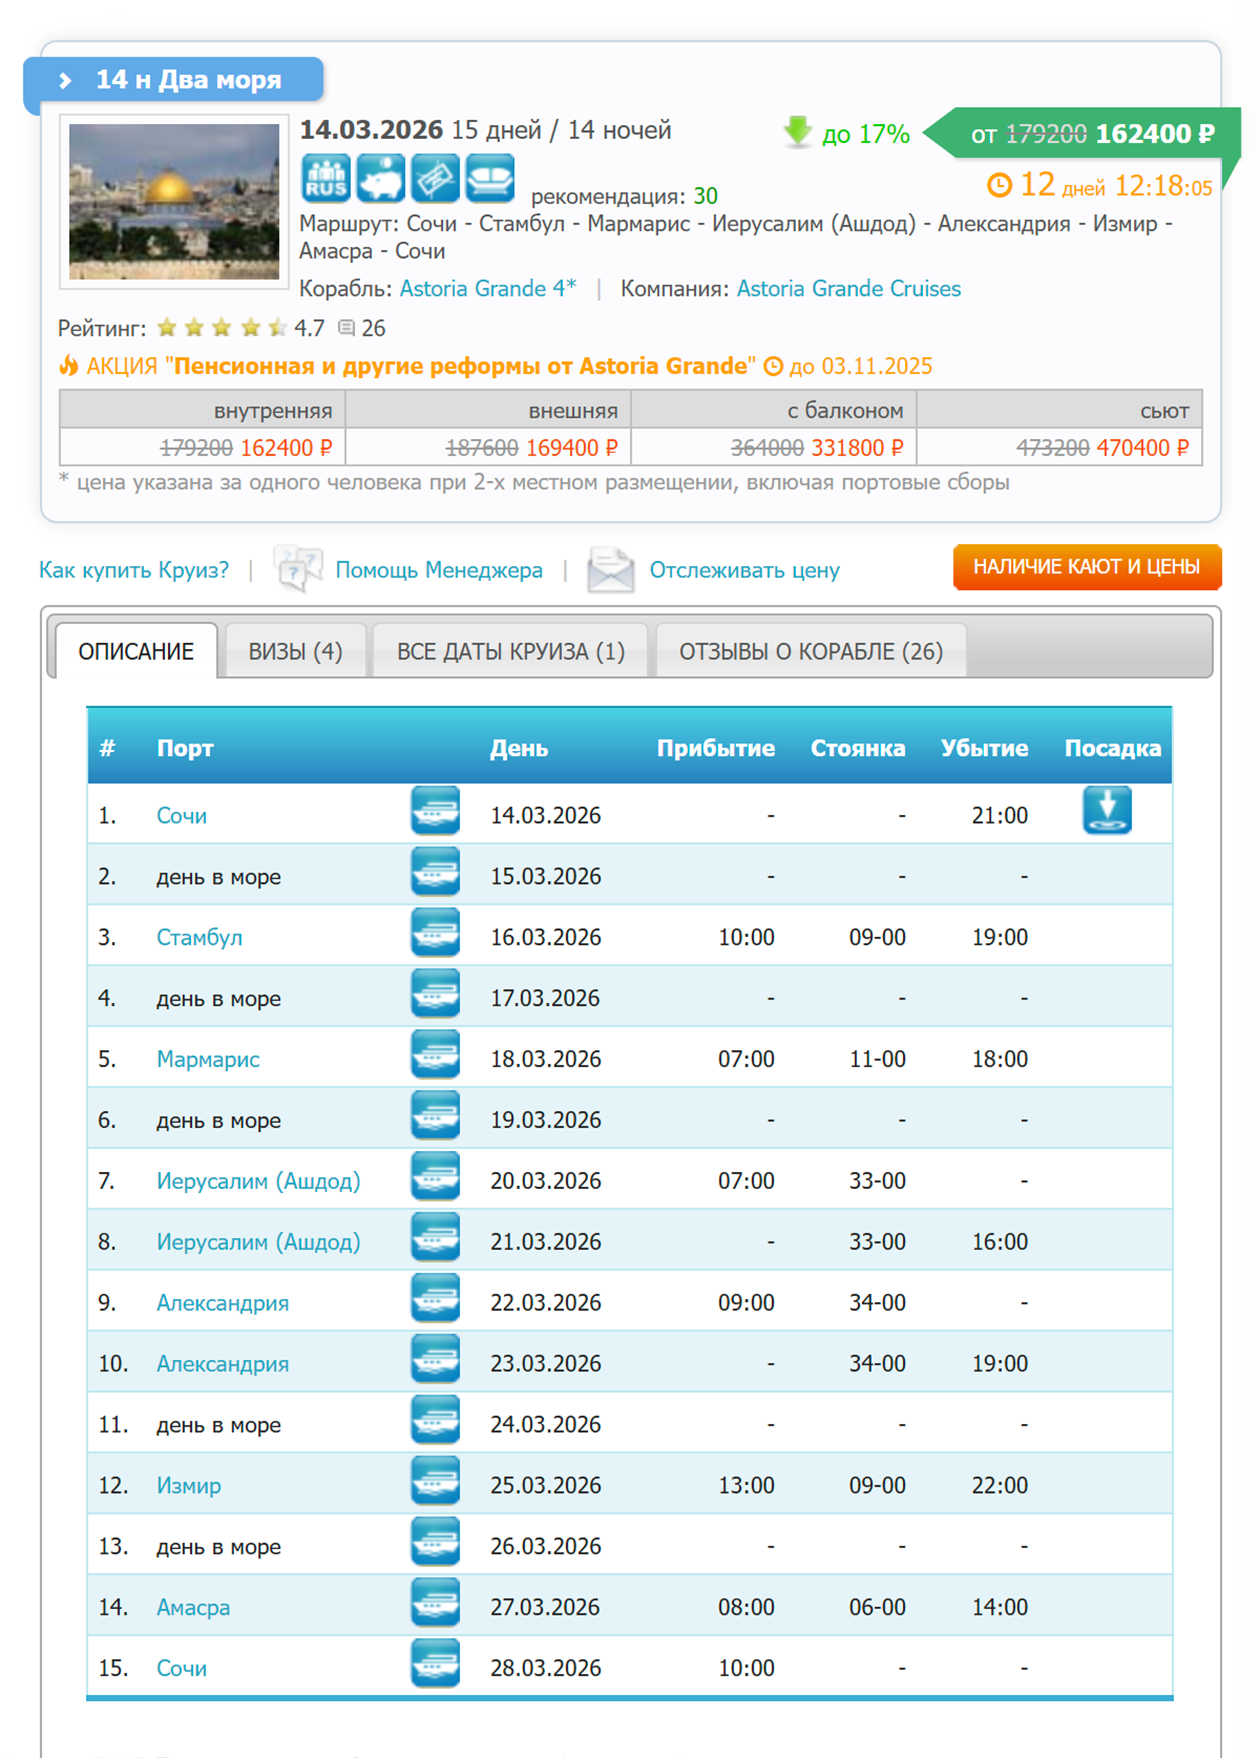This screenshot has height=1758, width=1260.
Task: Click 'Отслеживать цену' link
Action: point(745,570)
